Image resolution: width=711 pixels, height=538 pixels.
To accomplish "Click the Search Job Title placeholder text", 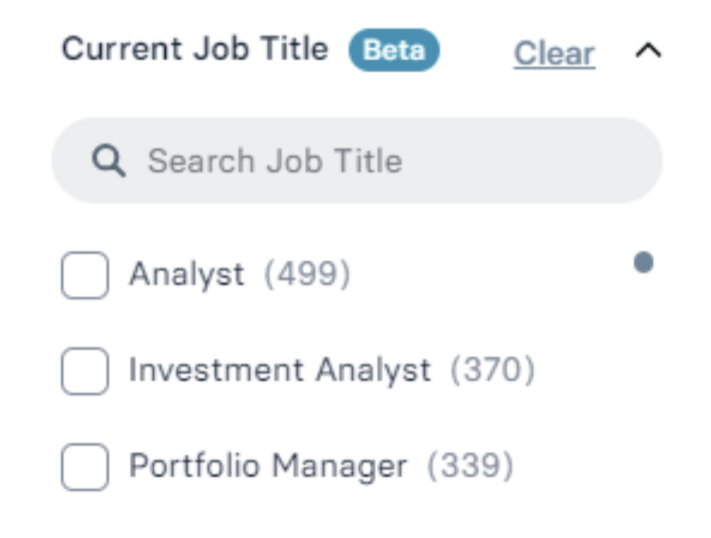I will [x=275, y=161].
